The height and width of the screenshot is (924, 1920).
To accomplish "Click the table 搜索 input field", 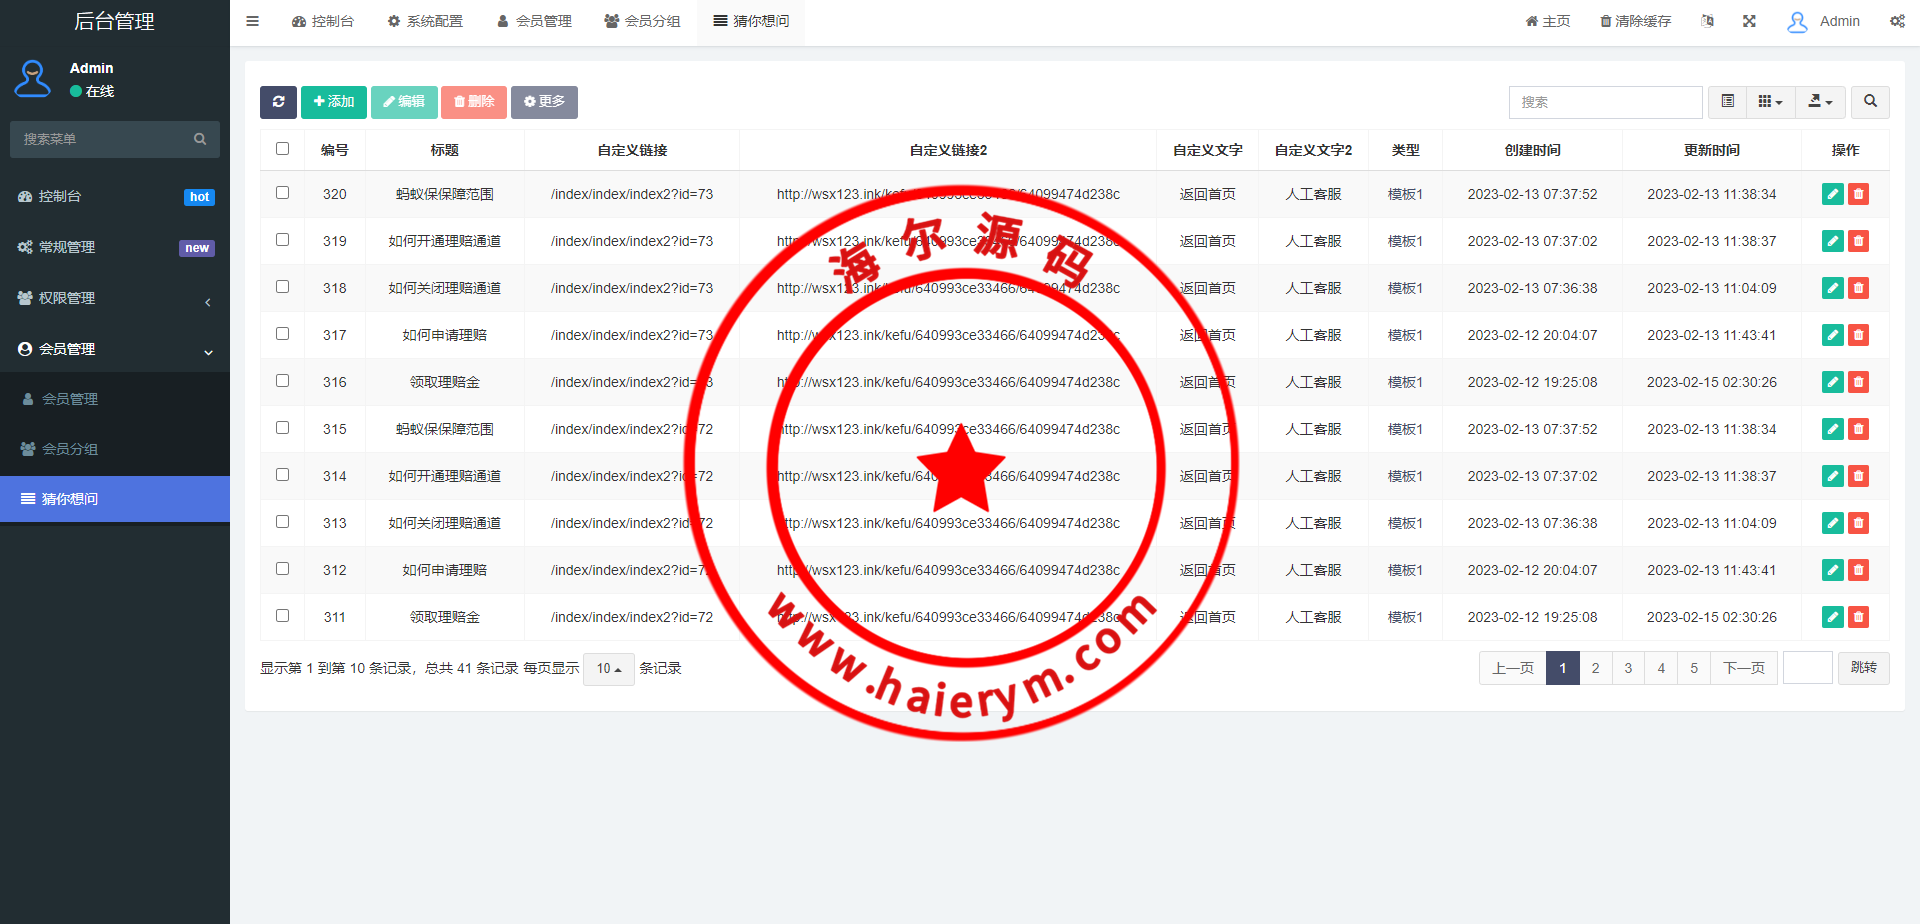I will pyautogui.click(x=1605, y=102).
